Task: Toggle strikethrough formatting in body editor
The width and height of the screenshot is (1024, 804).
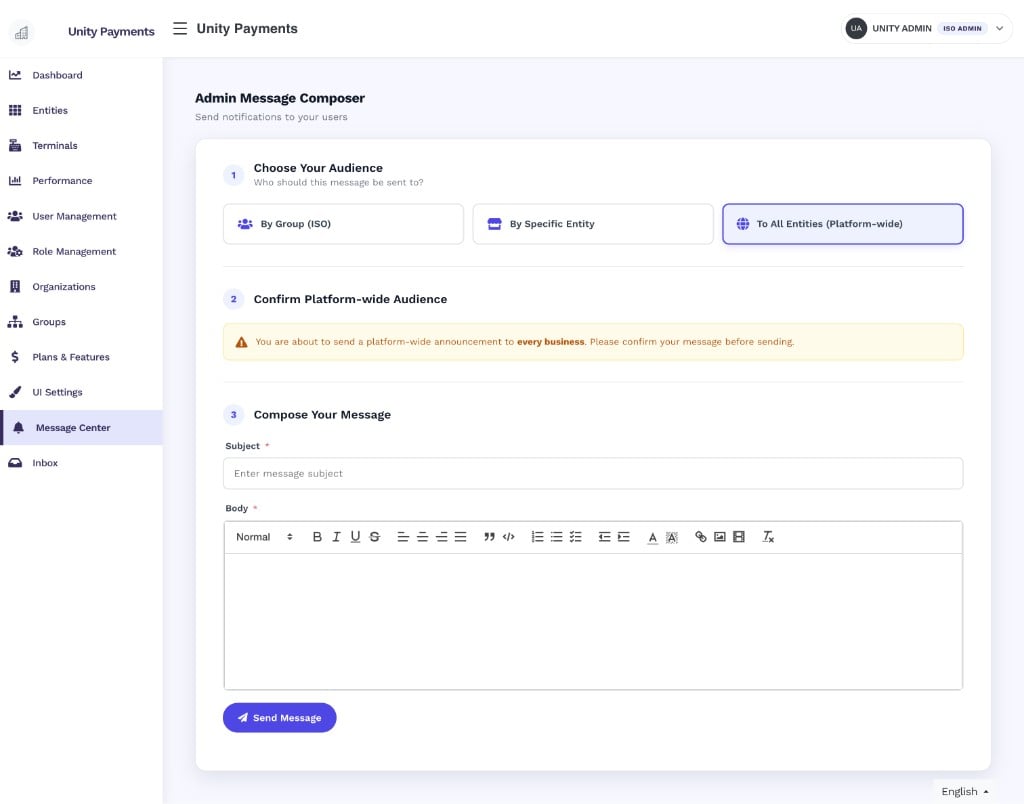Action: (x=375, y=537)
